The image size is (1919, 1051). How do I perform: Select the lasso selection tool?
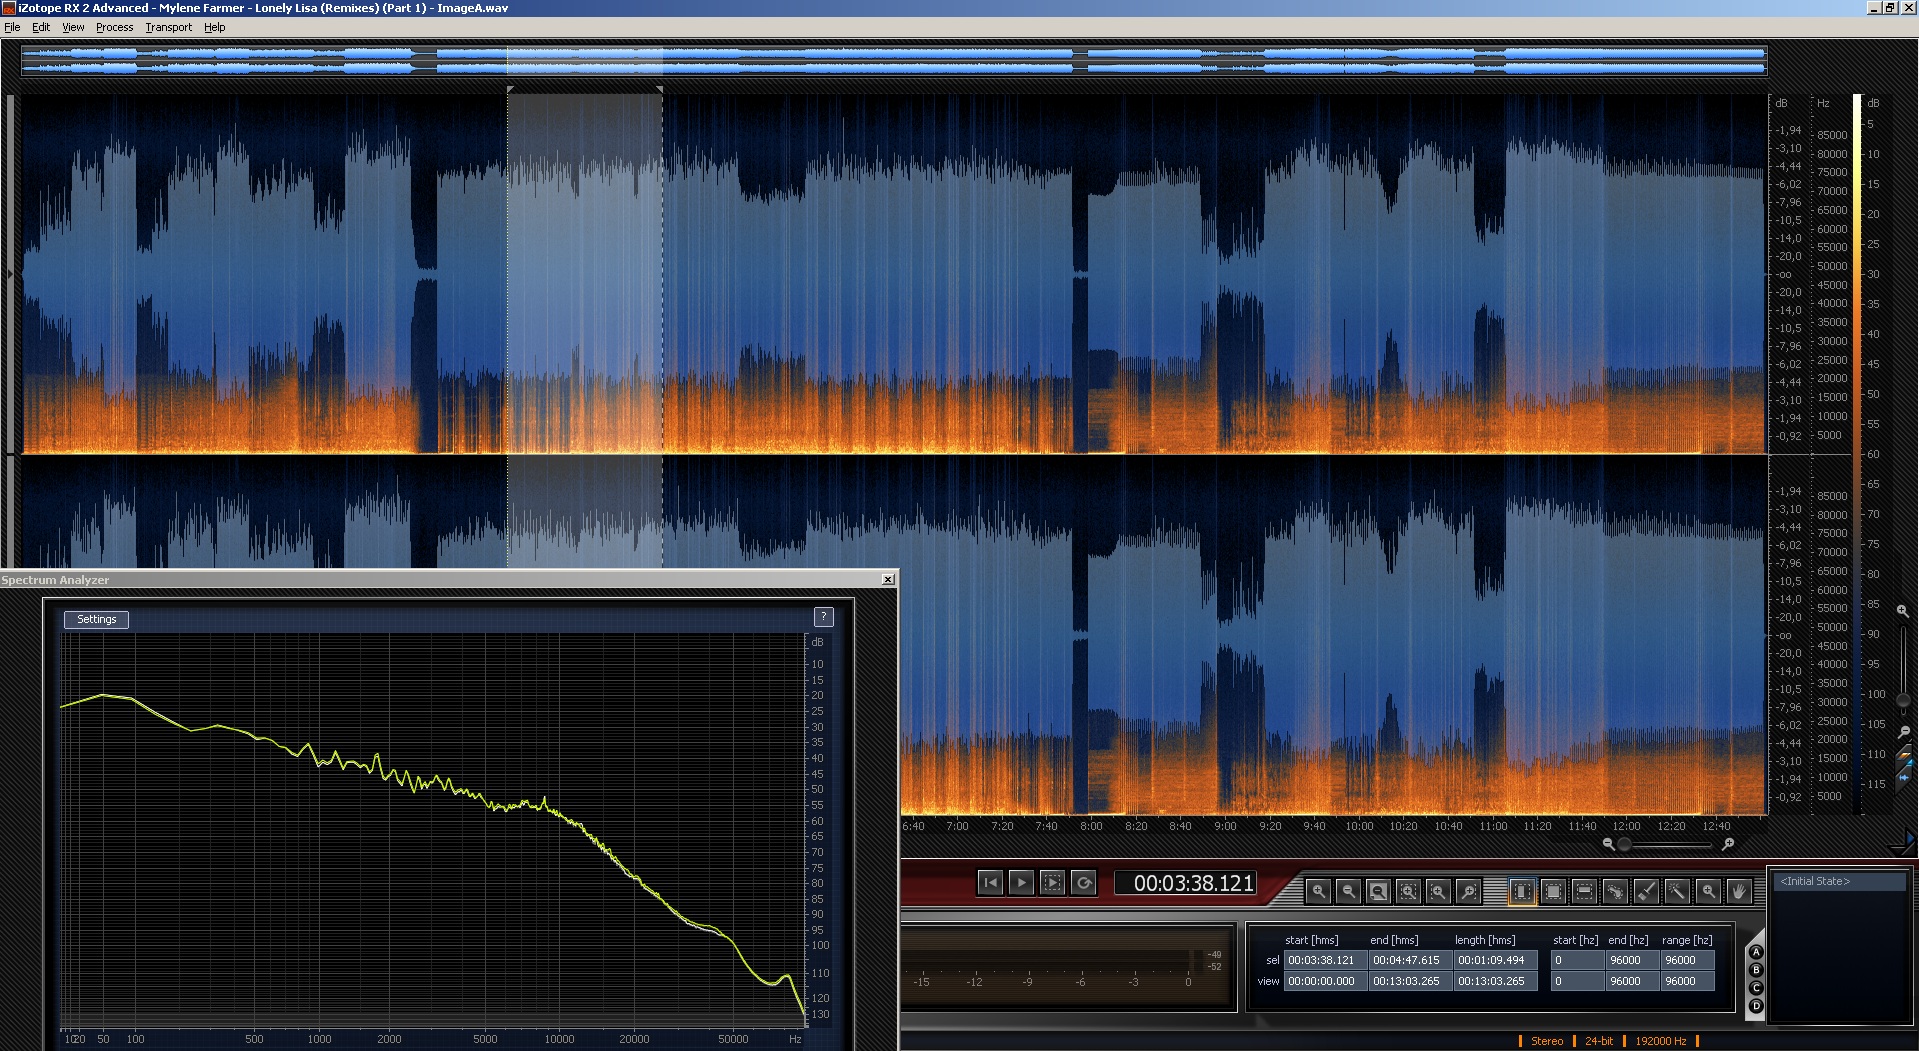coord(1615,891)
